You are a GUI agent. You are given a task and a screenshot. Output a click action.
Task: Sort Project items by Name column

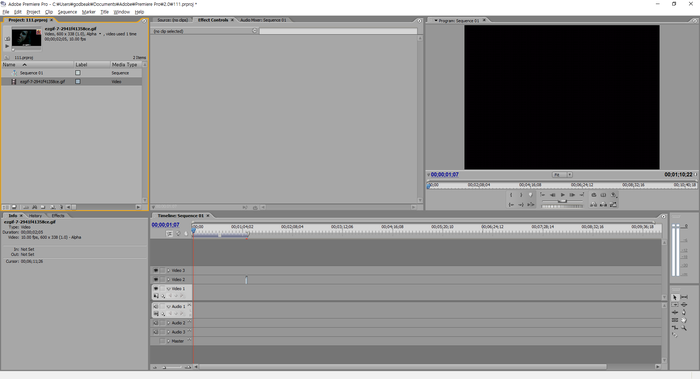coord(37,65)
